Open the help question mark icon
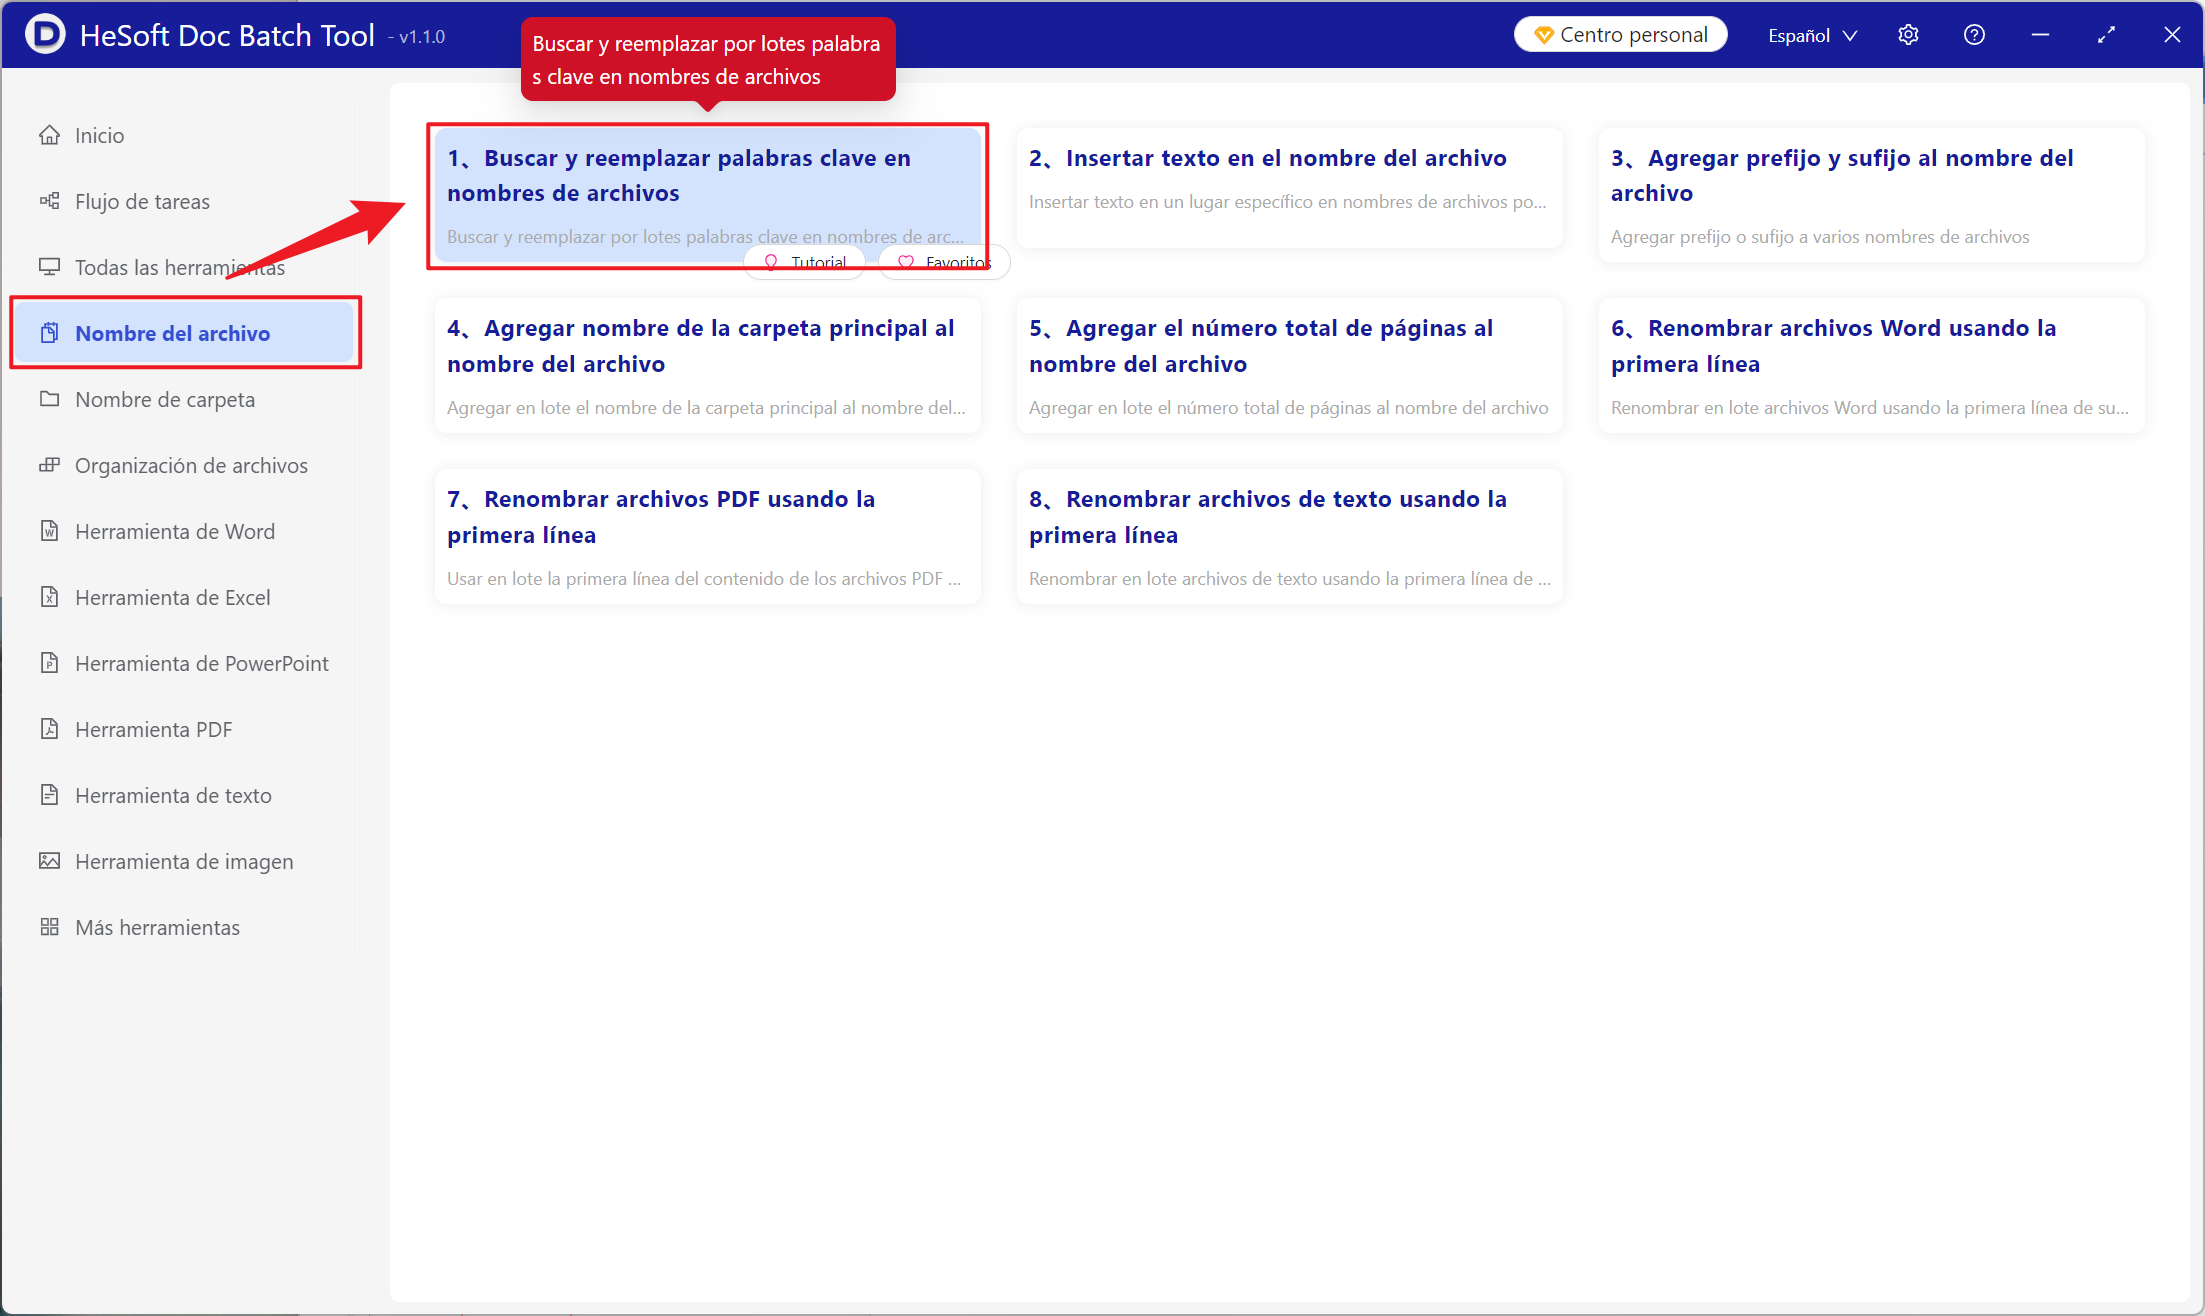Image resolution: width=2205 pixels, height=1316 pixels. [1974, 35]
